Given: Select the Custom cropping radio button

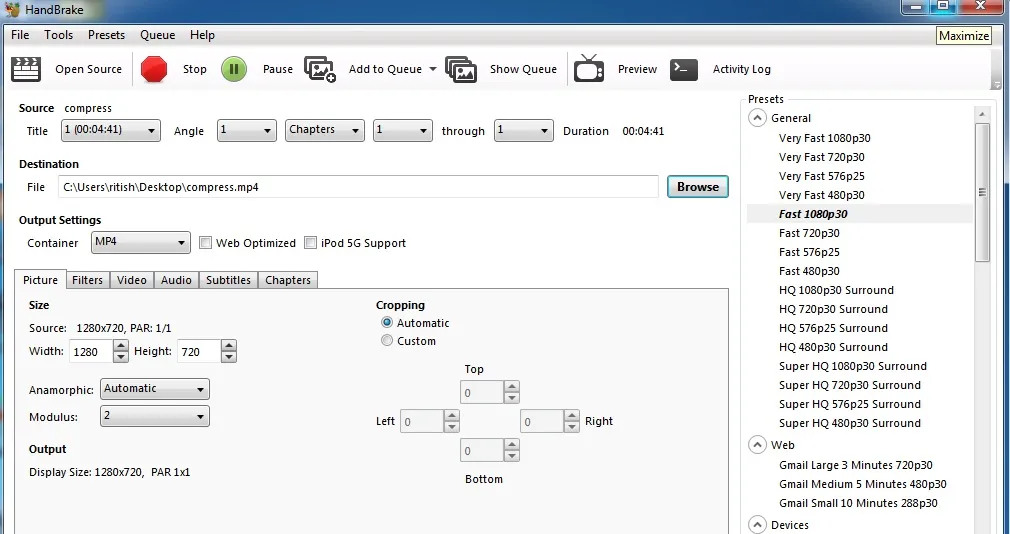Looking at the screenshot, I should click(x=386, y=340).
